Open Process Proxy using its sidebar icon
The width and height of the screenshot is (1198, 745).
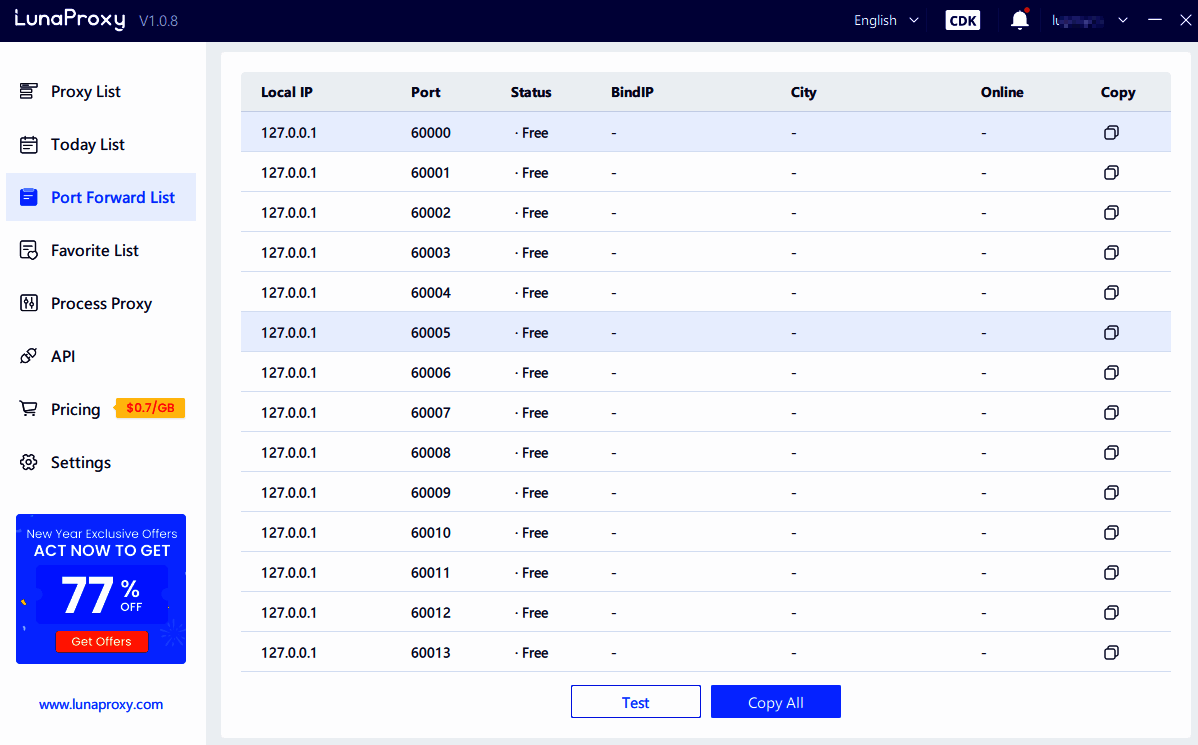tap(27, 303)
